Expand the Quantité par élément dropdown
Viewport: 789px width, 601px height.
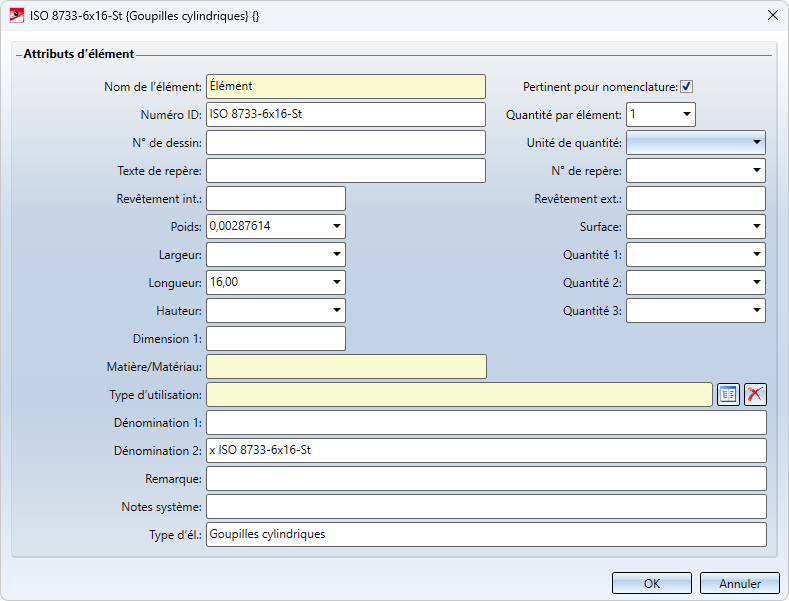point(686,115)
